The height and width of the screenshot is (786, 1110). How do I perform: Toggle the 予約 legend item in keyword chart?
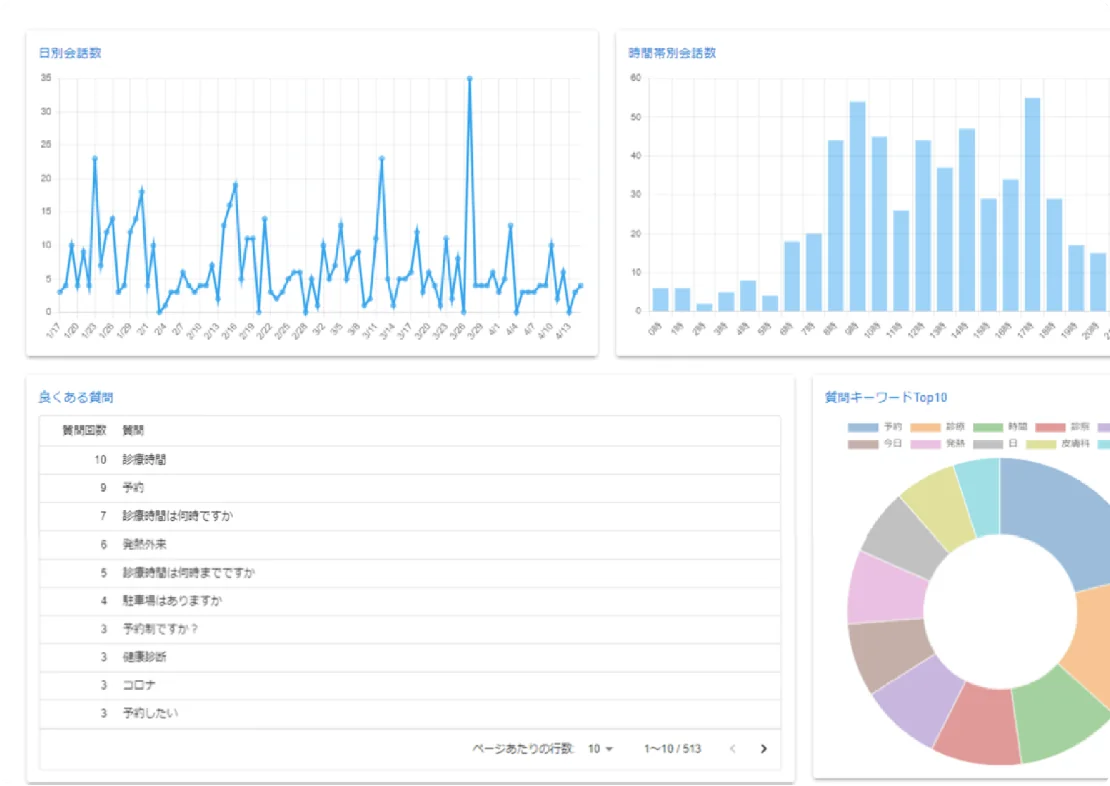876,427
